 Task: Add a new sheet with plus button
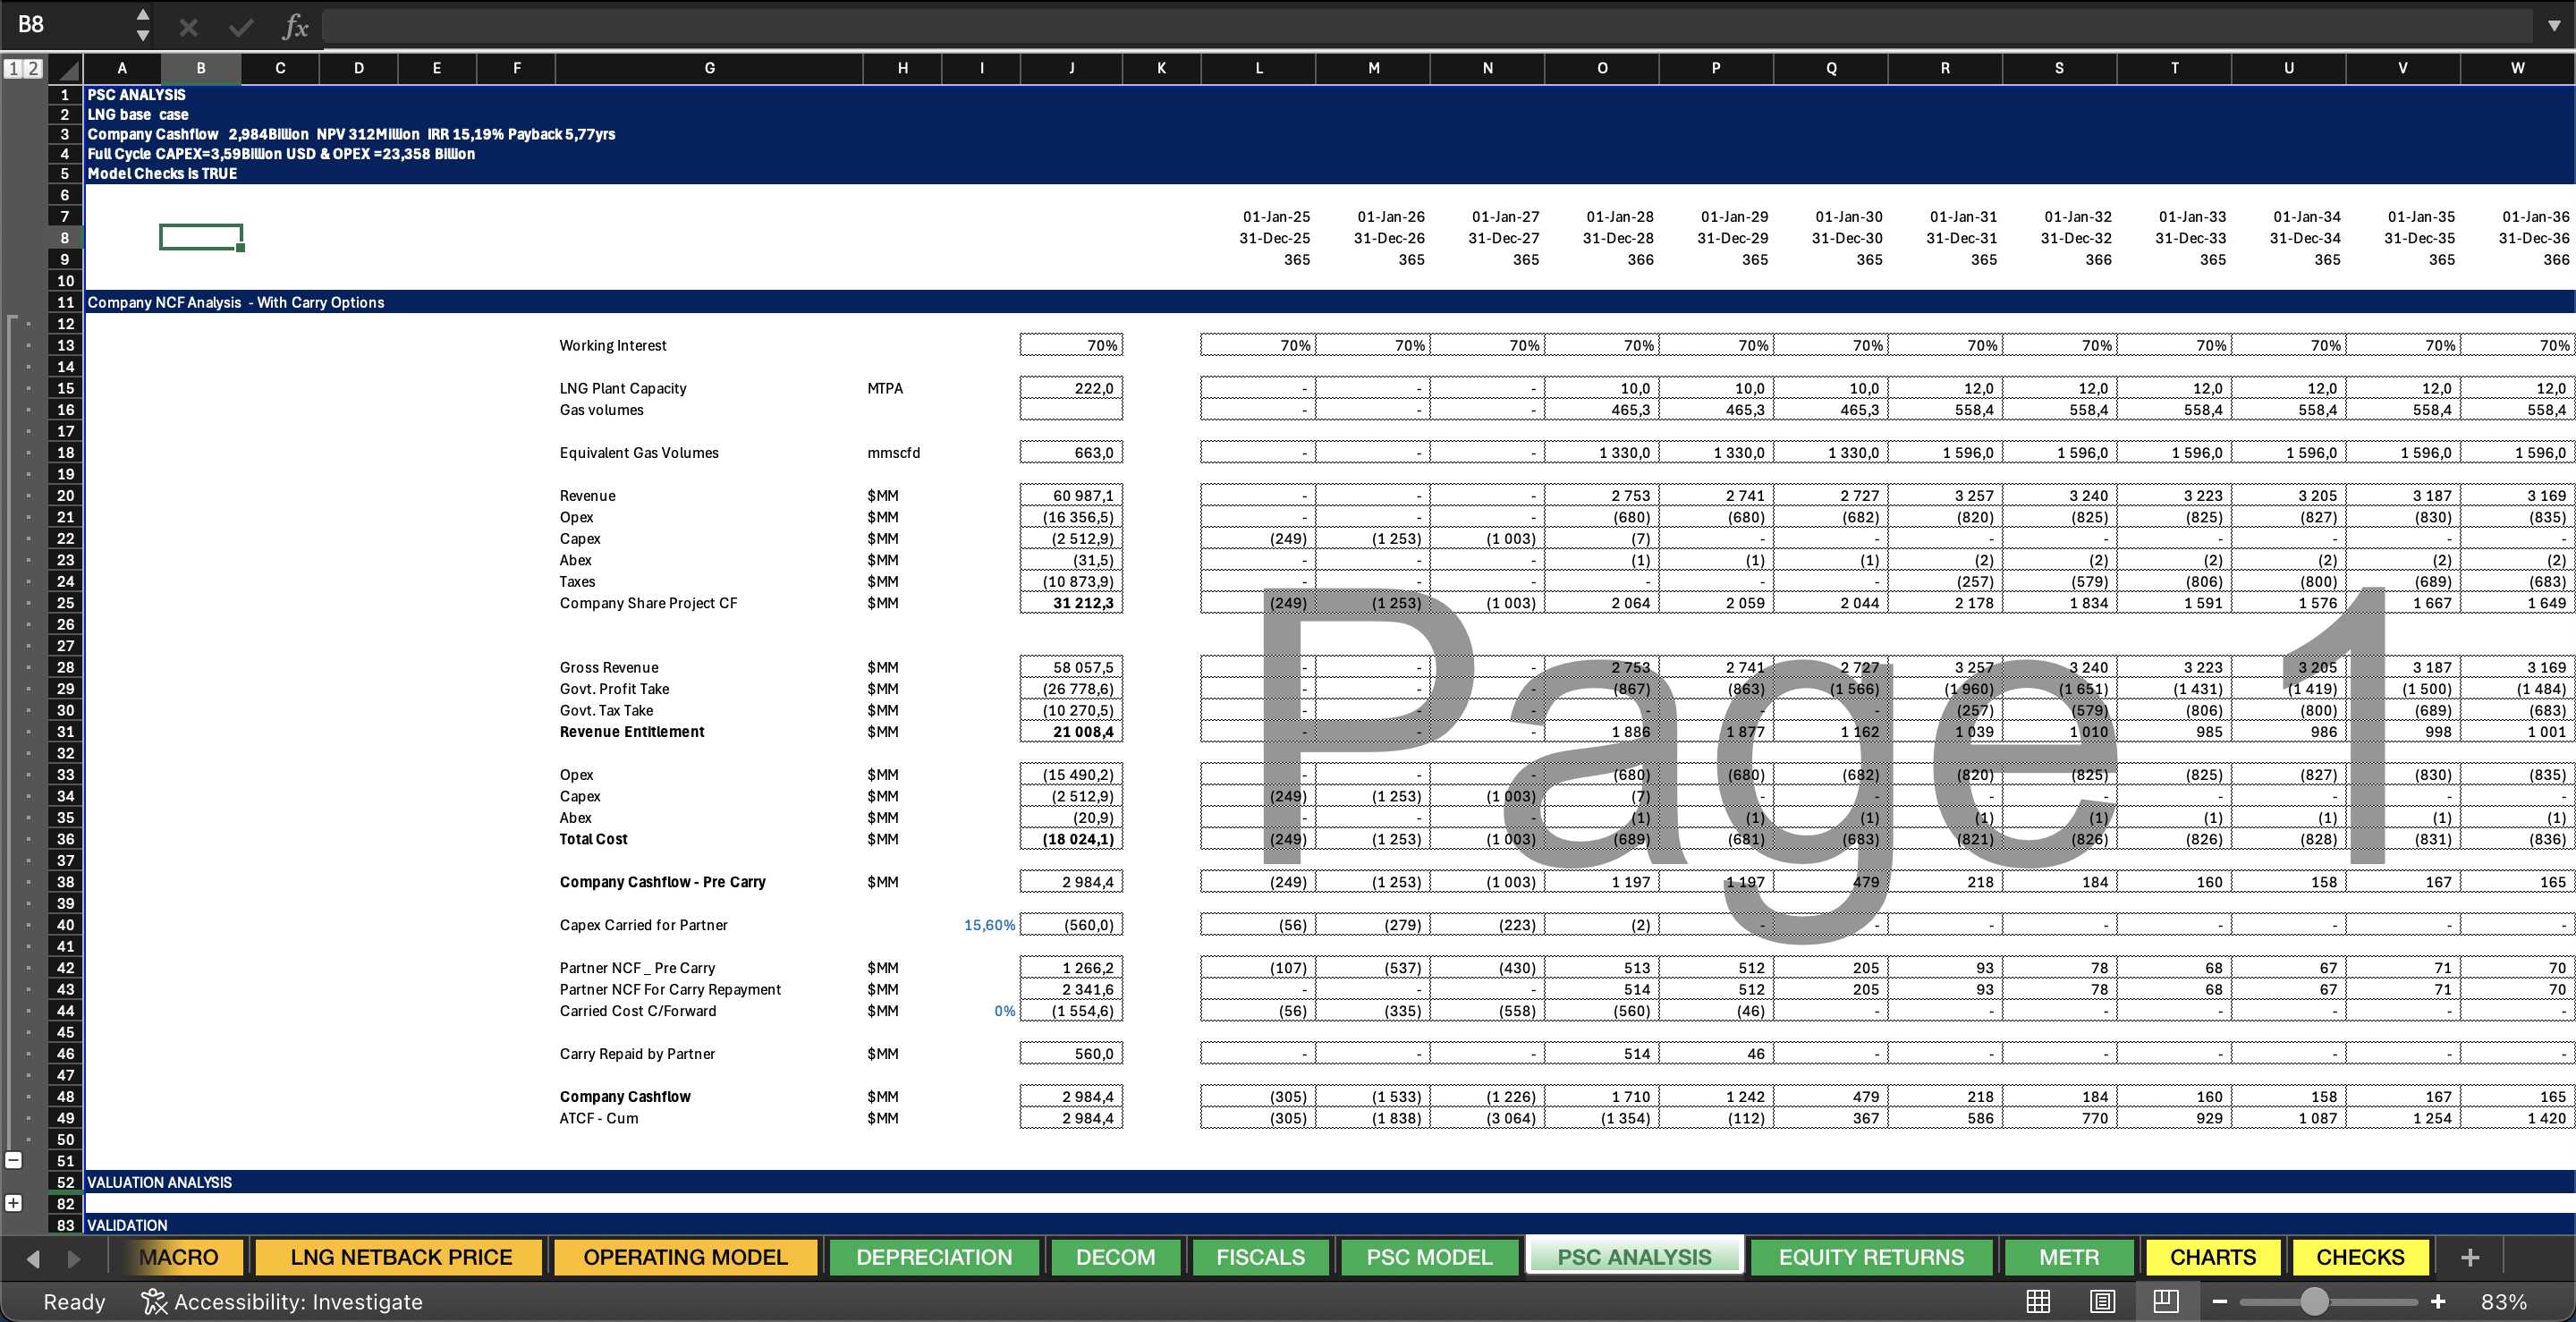pyautogui.click(x=2469, y=1257)
